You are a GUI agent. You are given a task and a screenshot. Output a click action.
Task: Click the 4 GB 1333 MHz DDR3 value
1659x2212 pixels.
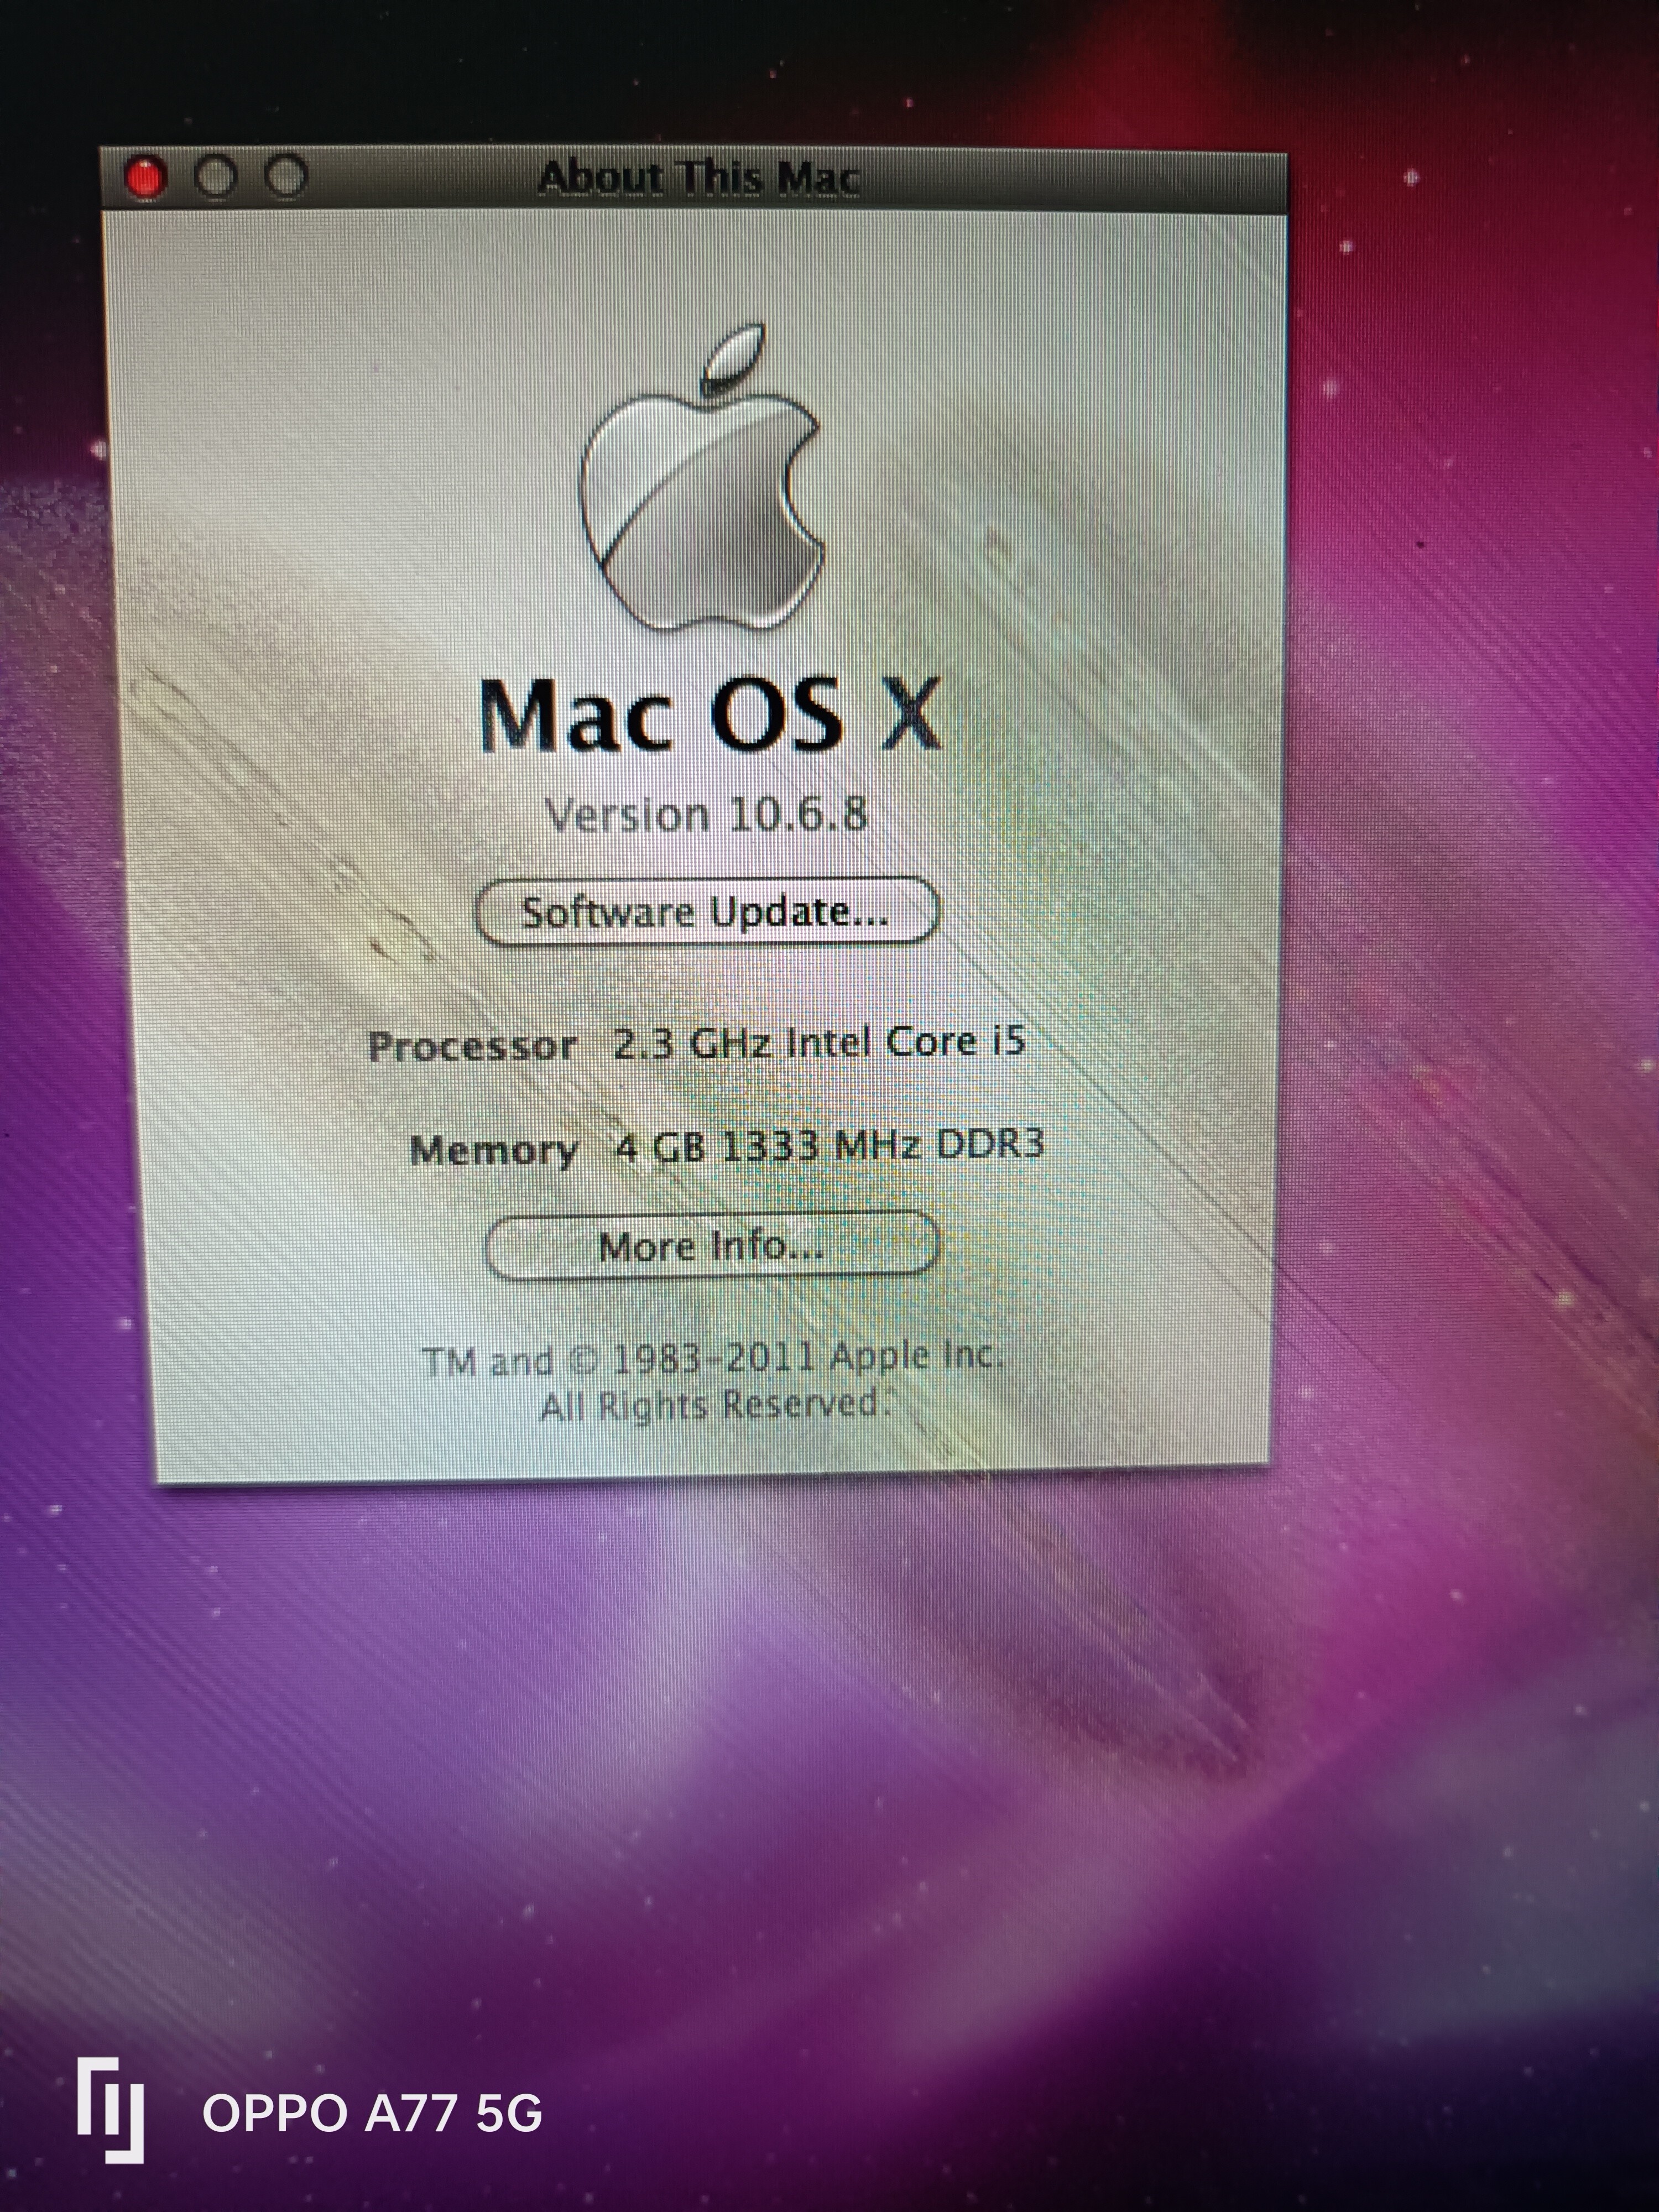point(829,1144)
